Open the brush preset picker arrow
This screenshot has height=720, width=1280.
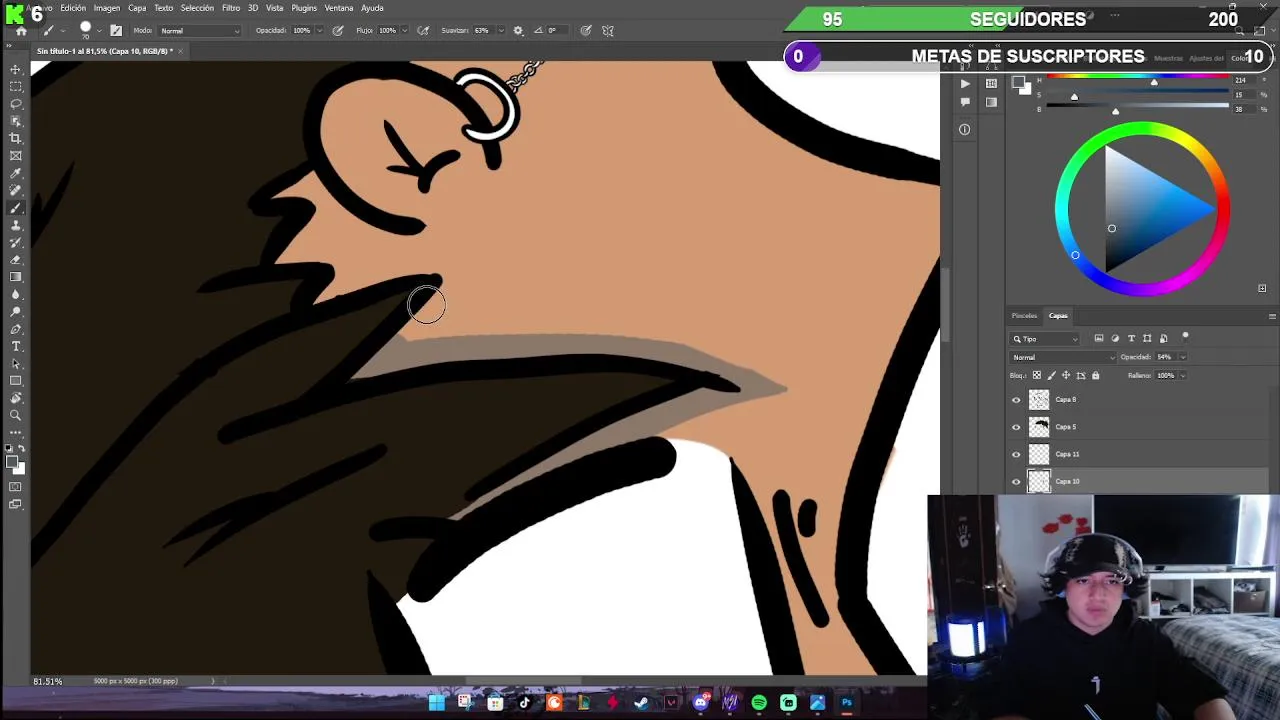point(100,30)
